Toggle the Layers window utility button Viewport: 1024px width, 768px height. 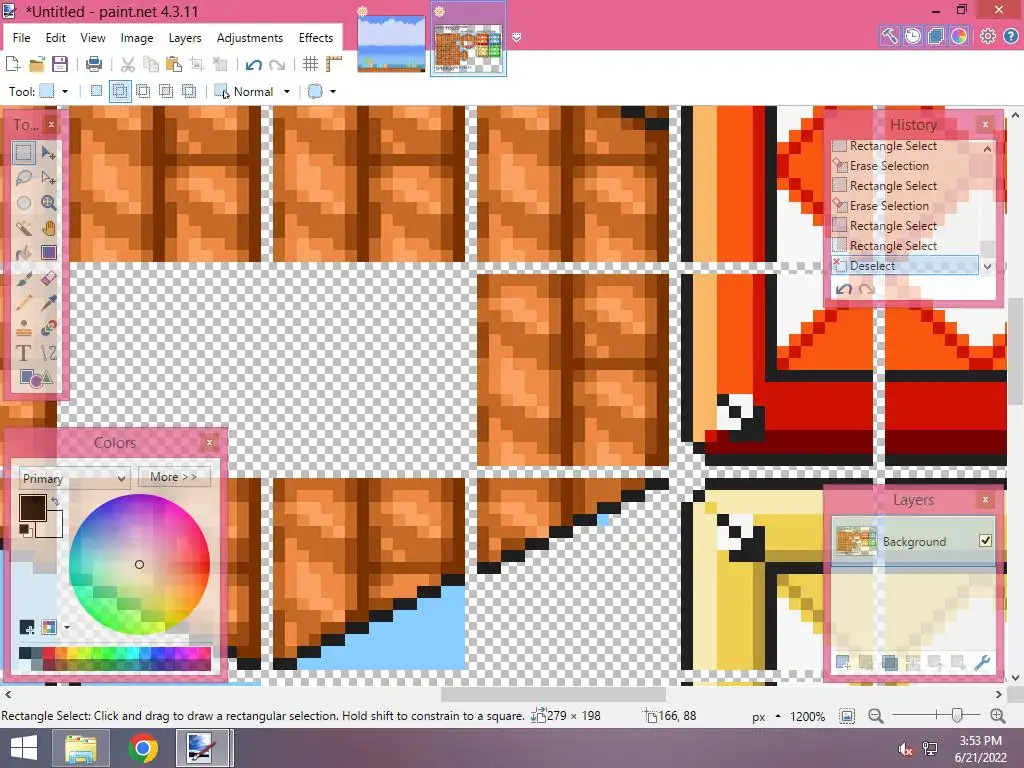click(936, 36)
